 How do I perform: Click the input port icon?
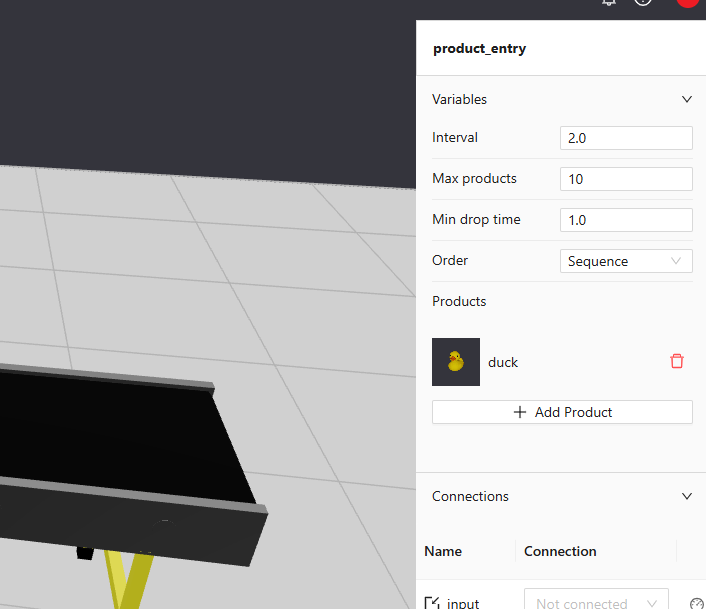pos(432,603)
